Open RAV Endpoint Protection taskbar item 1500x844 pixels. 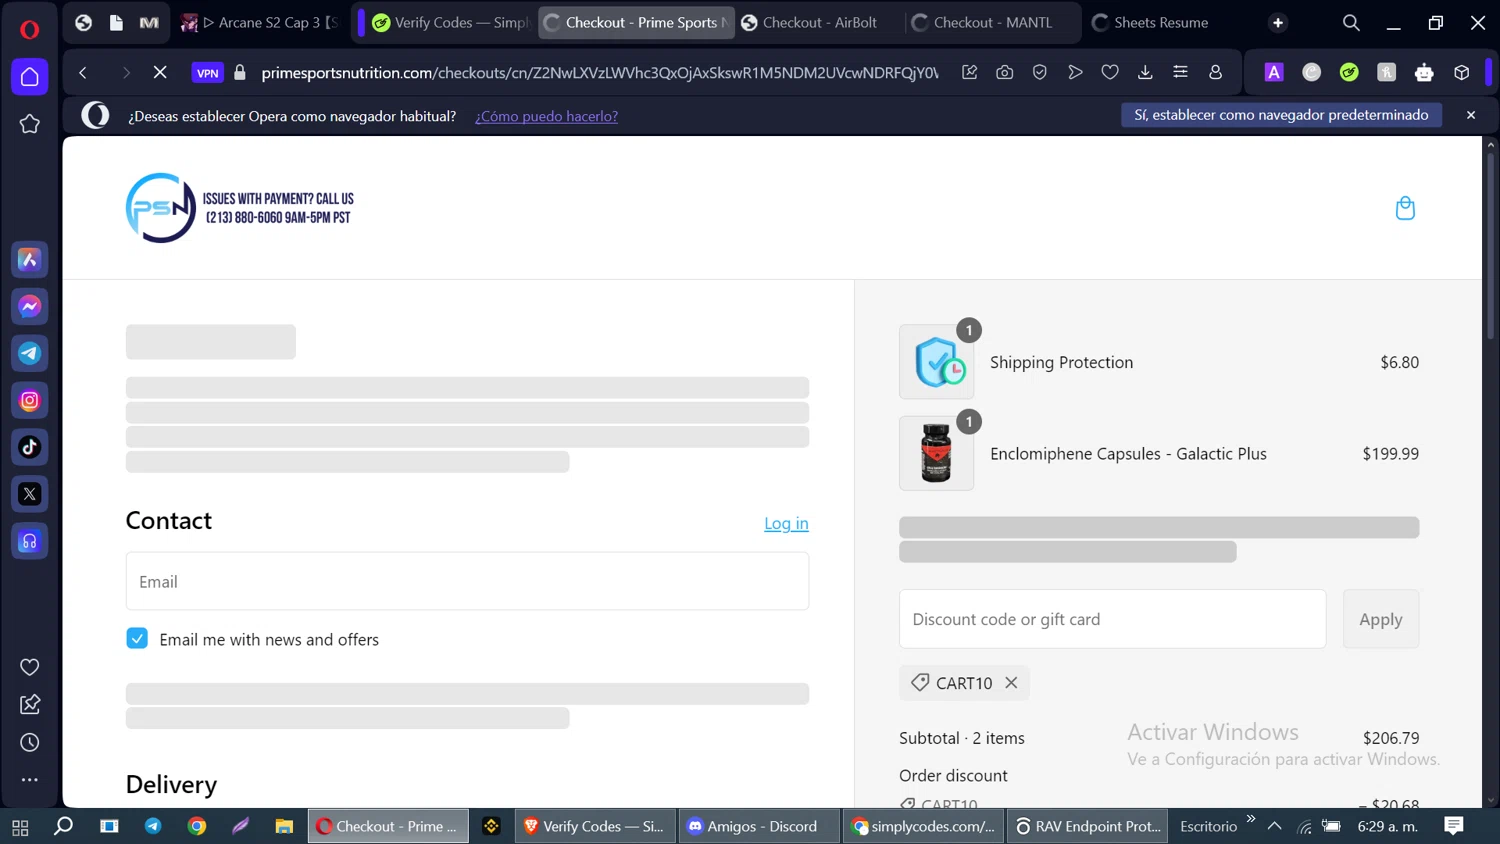[x=1088, y=826]
